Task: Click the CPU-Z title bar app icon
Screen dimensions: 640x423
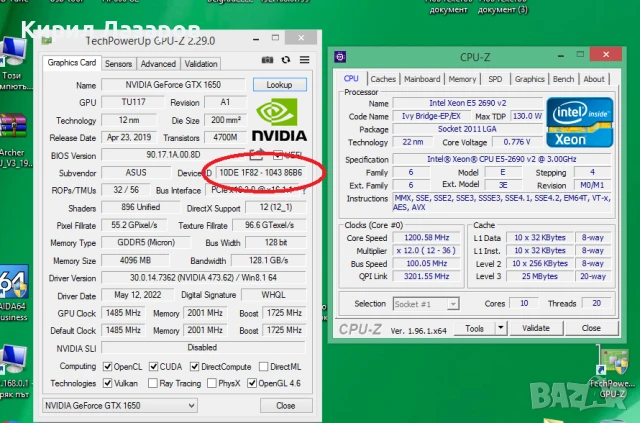Action: [340, 57]
